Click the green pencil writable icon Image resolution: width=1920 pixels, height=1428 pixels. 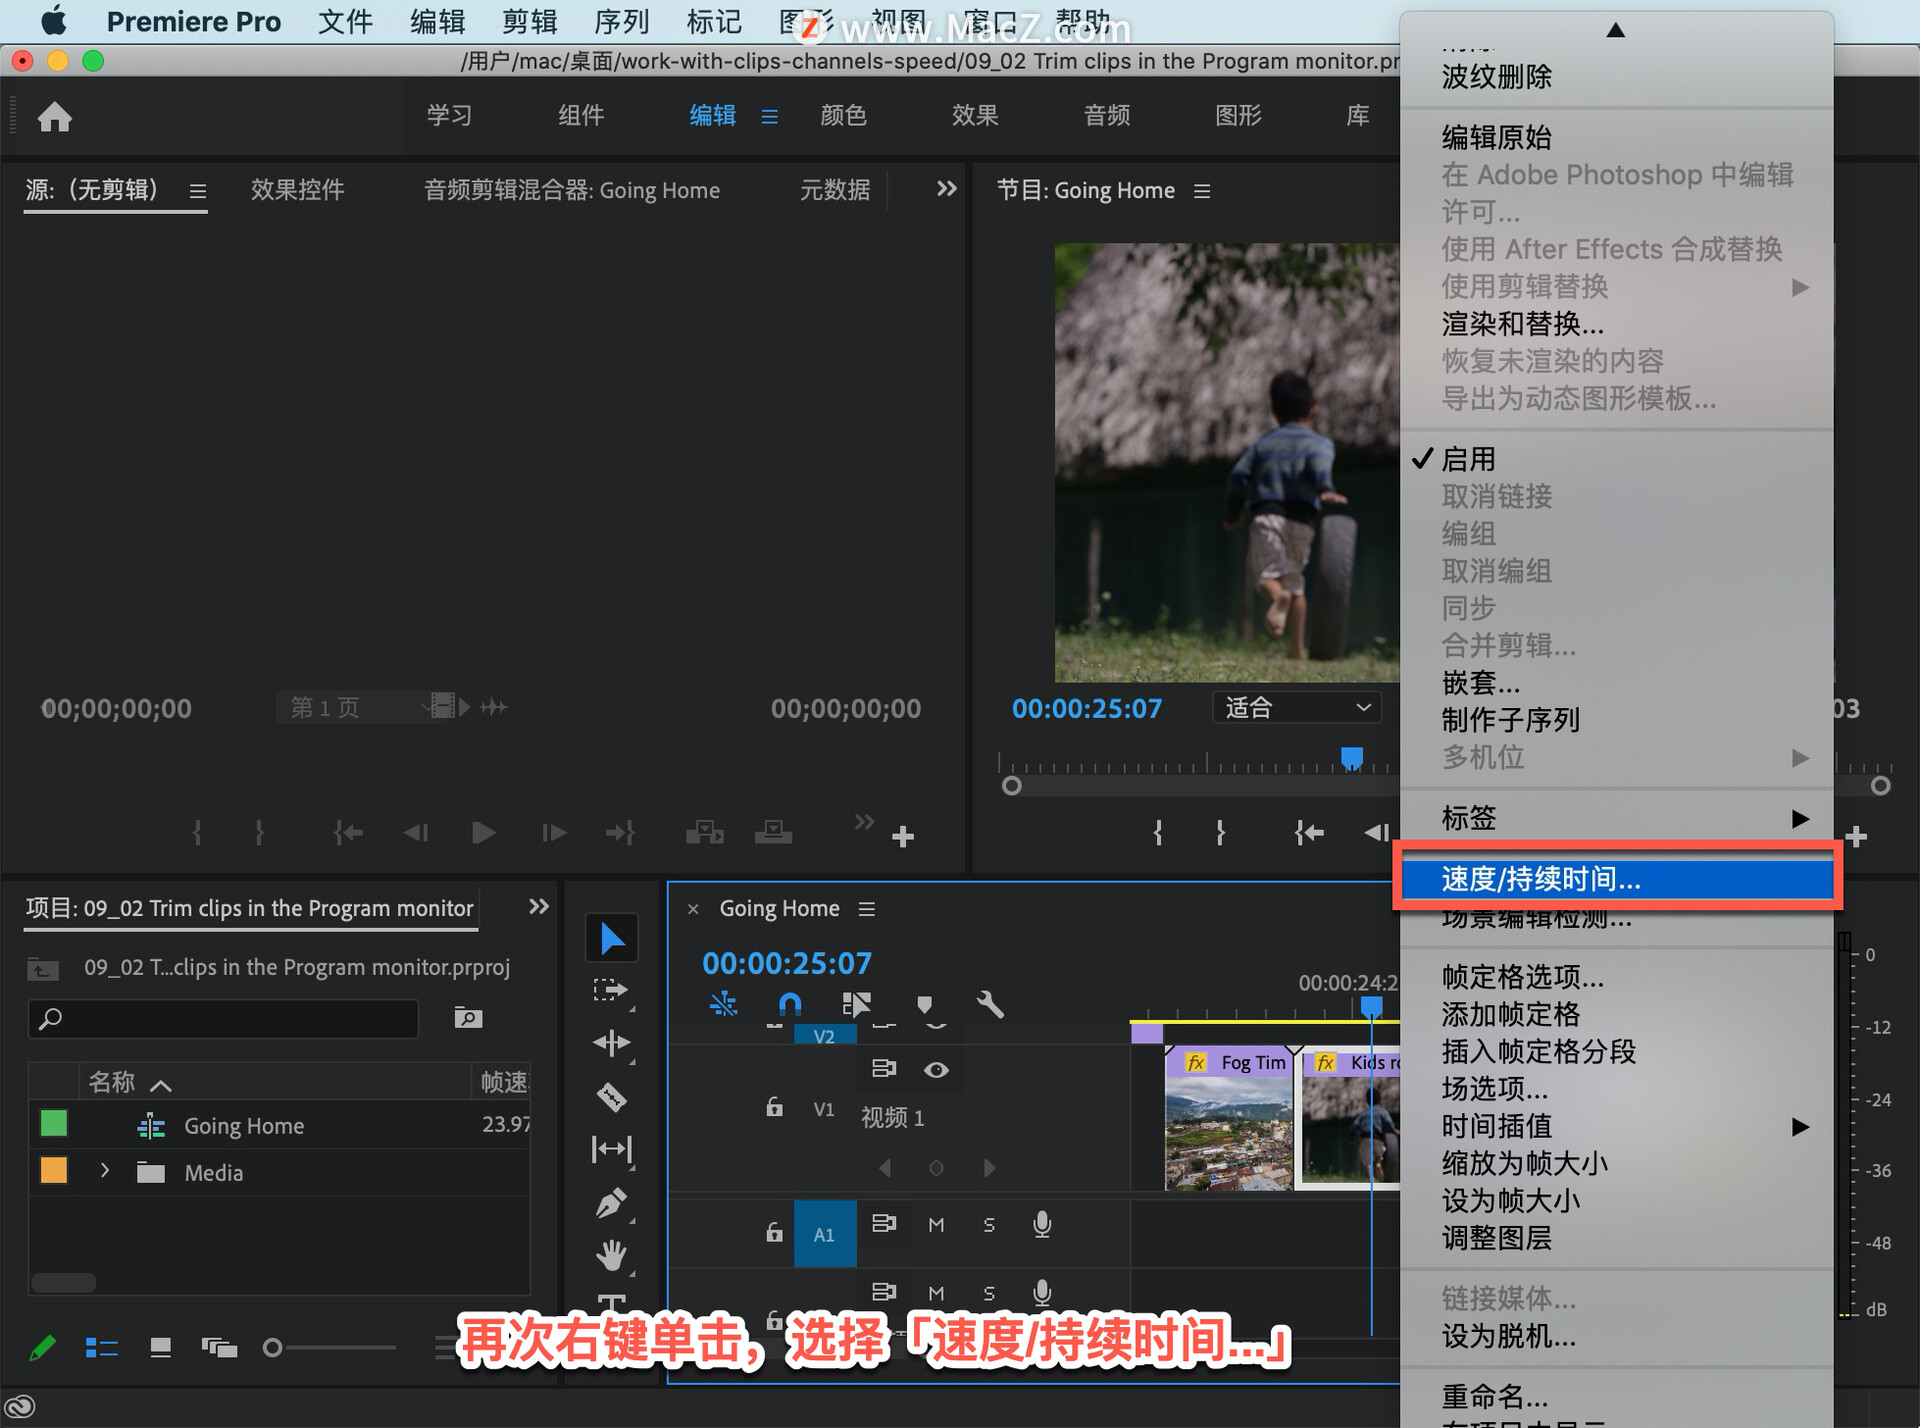pyautogui.click(x=42, y=1348)
